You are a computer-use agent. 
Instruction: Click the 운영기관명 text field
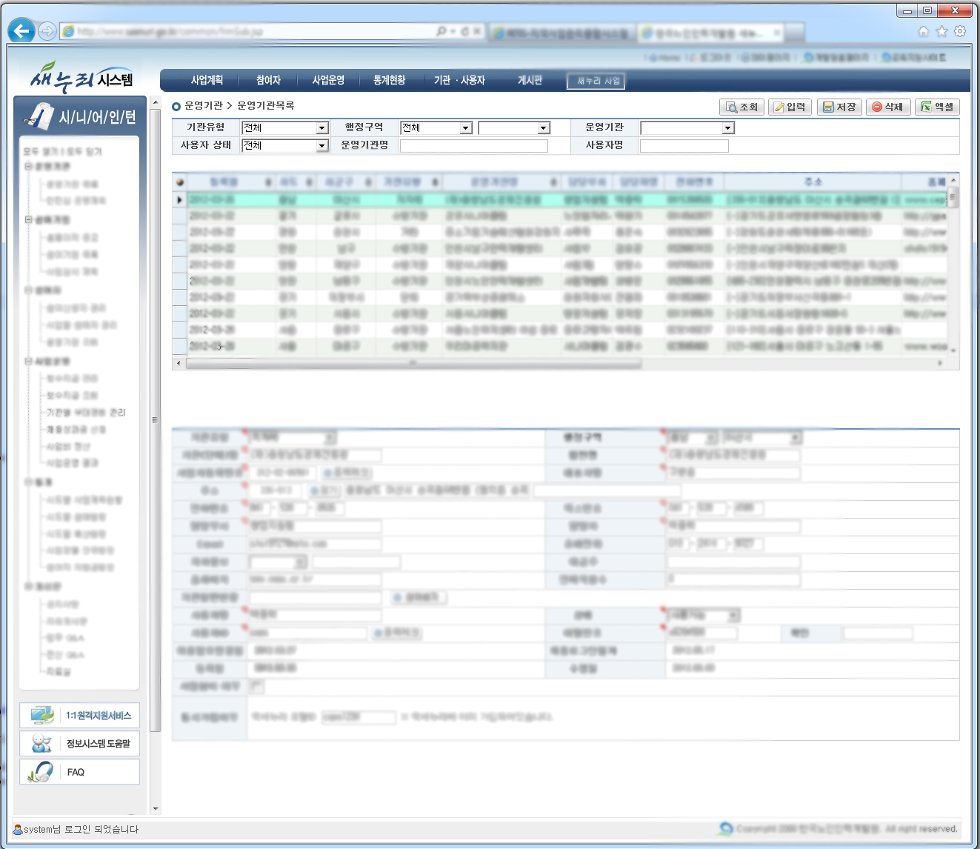tap(473, 146)
